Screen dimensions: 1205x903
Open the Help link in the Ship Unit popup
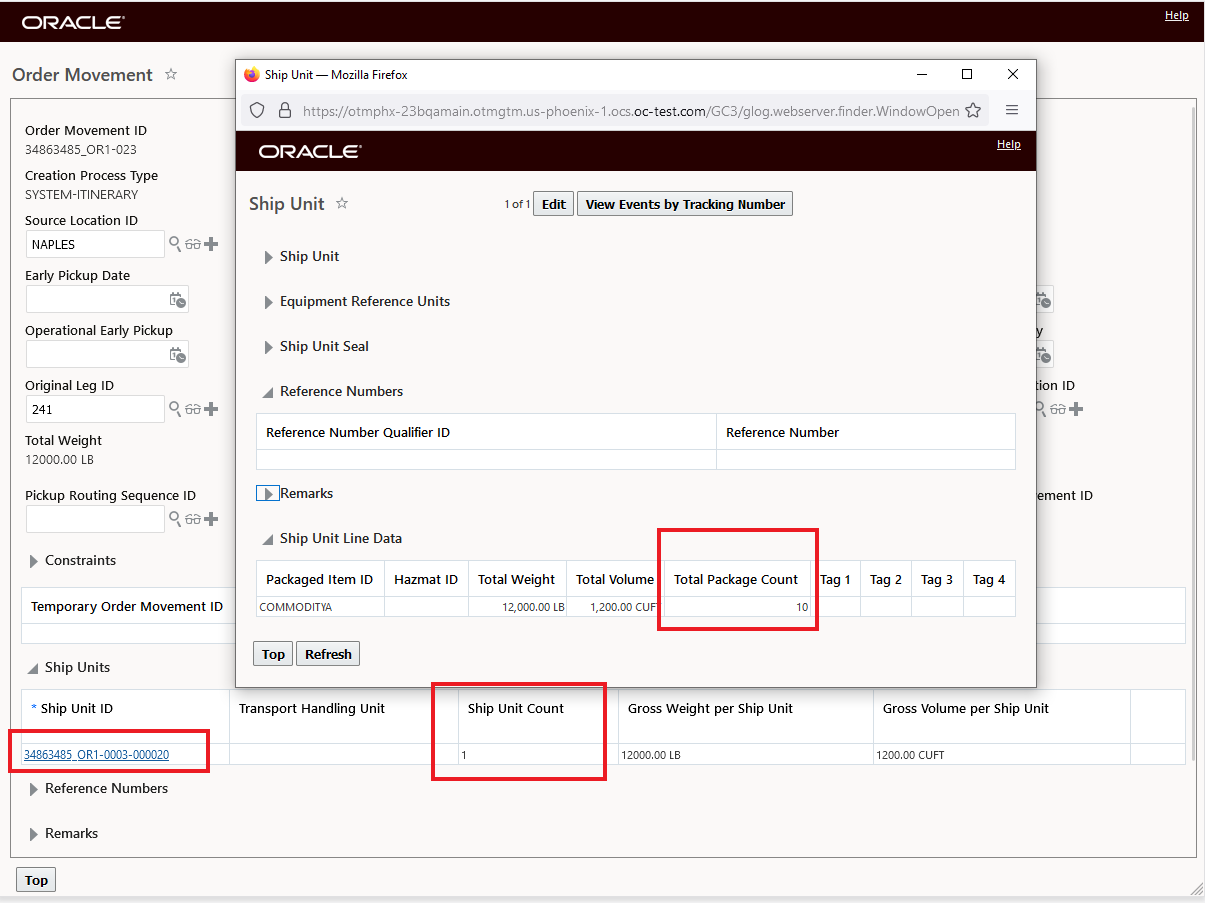[1009, 144]
